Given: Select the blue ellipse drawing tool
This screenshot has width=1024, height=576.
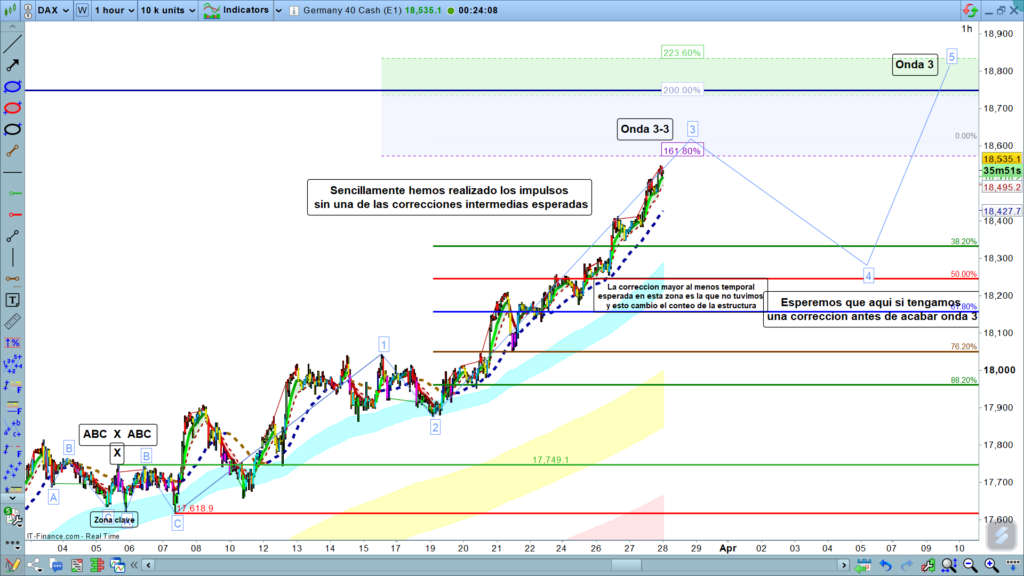Looking at the screenshot, I should [x=13, y=87].
